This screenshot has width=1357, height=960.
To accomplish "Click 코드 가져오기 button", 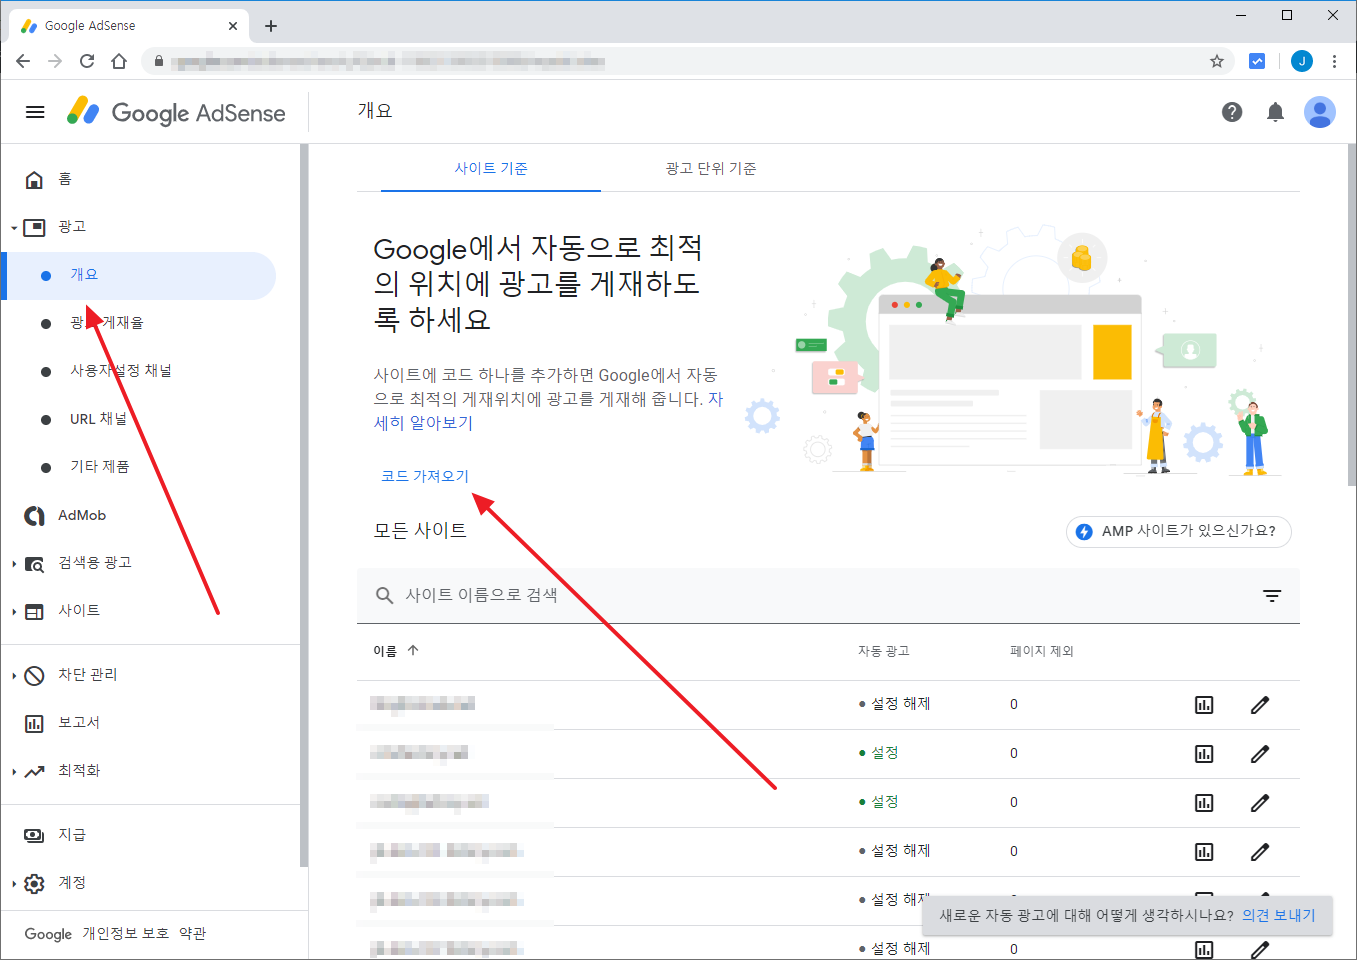I will click(425, 476).
